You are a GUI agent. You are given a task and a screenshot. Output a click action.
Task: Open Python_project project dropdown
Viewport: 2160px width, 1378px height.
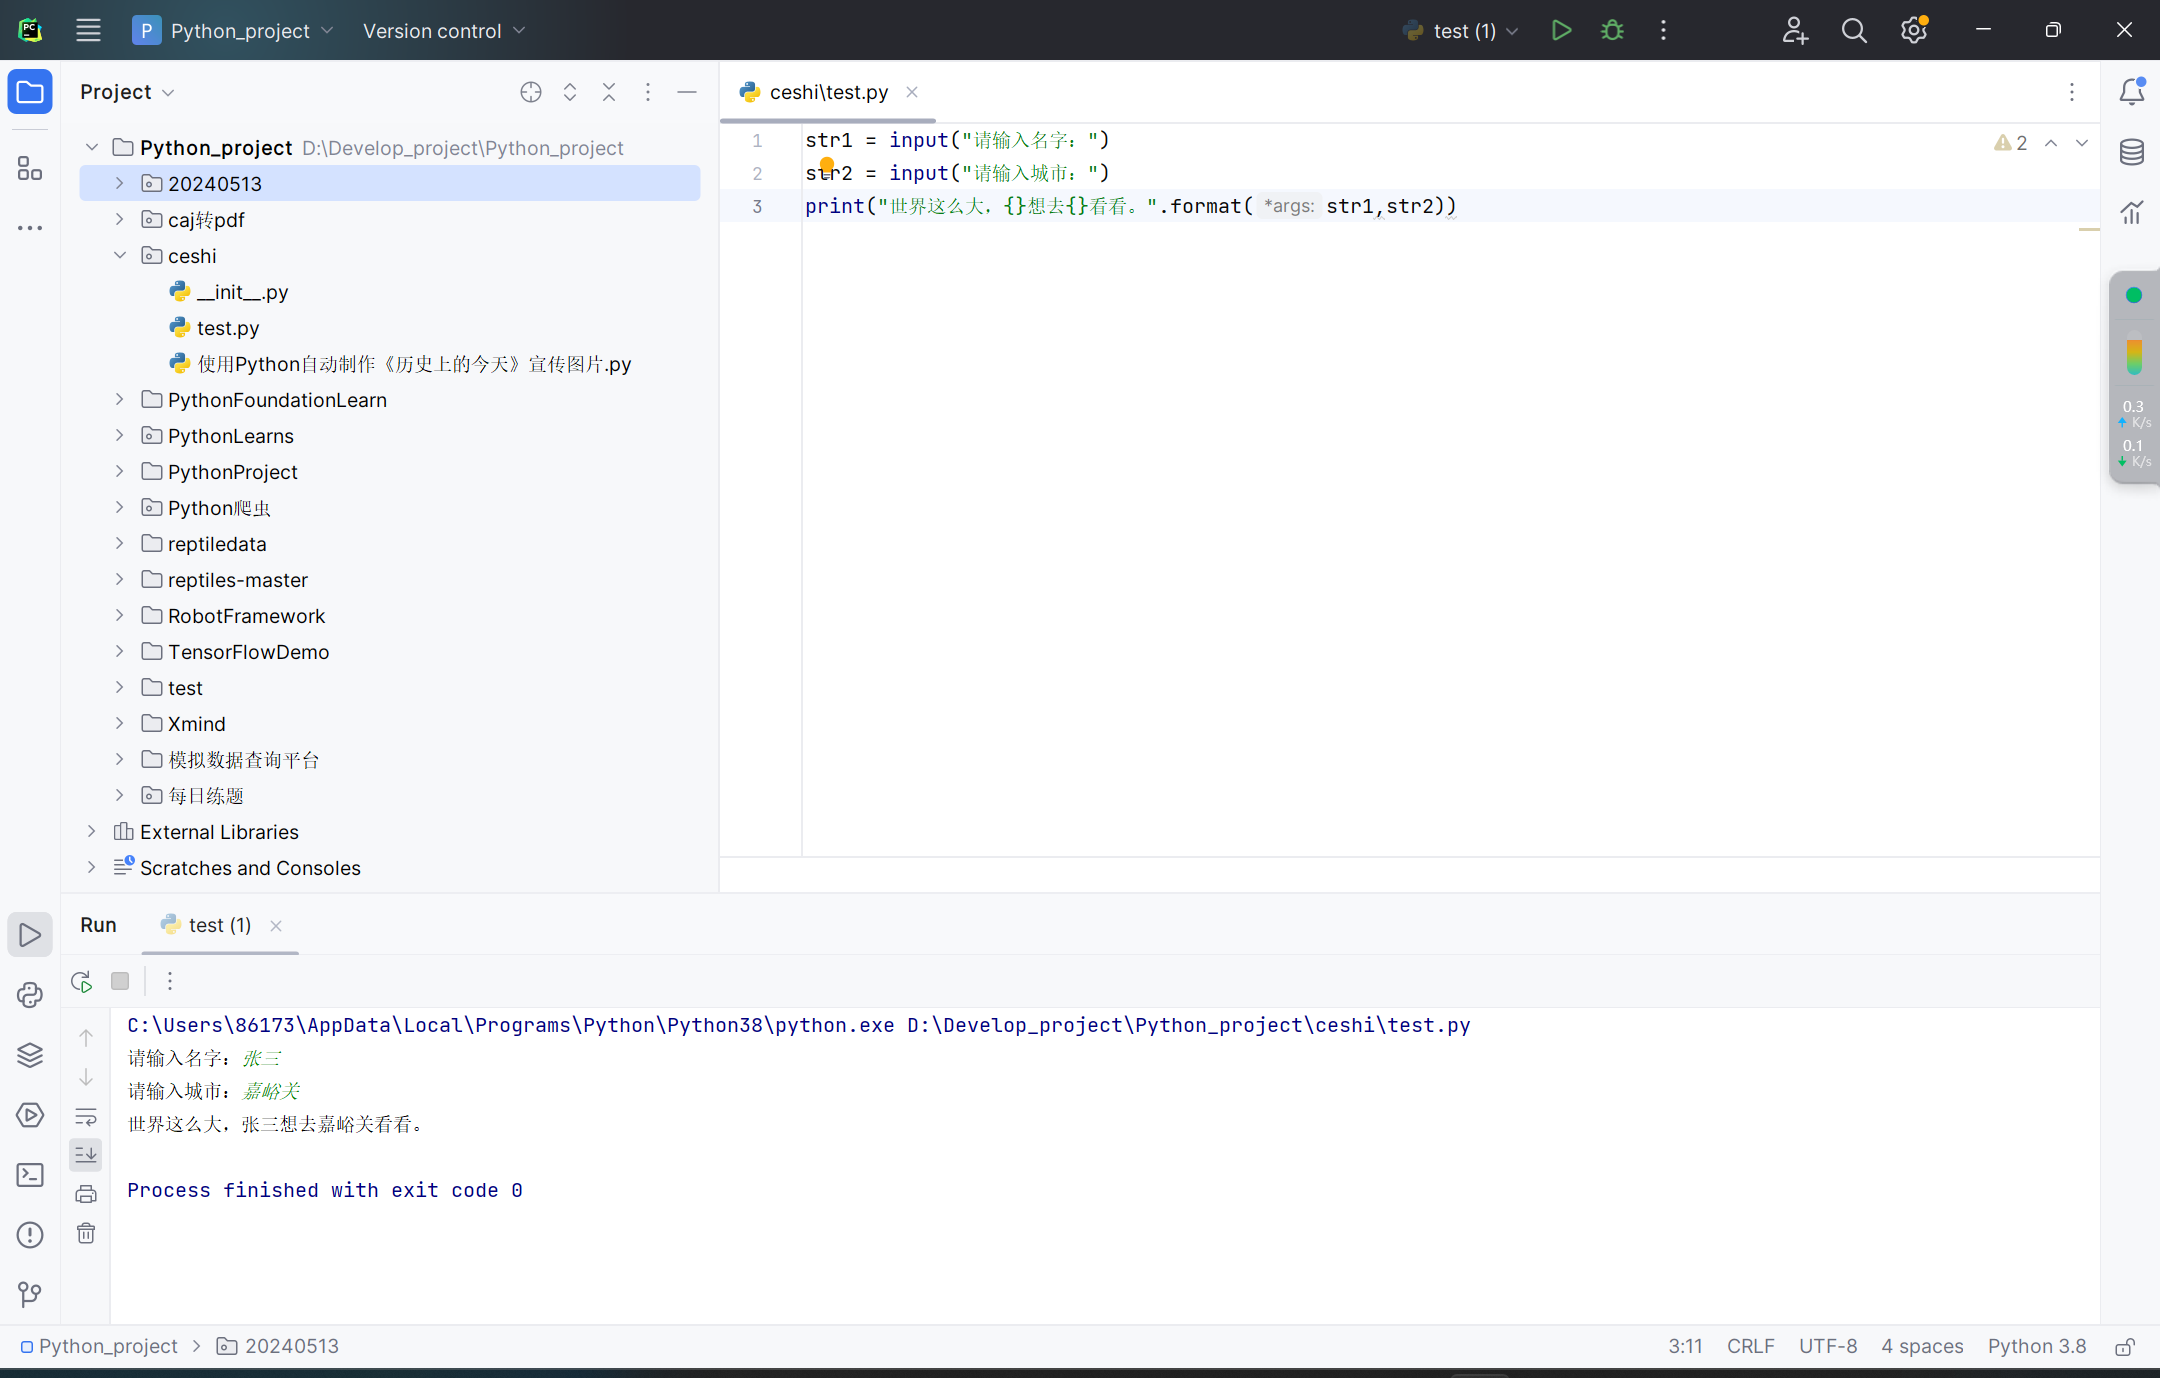coord(234,30)
